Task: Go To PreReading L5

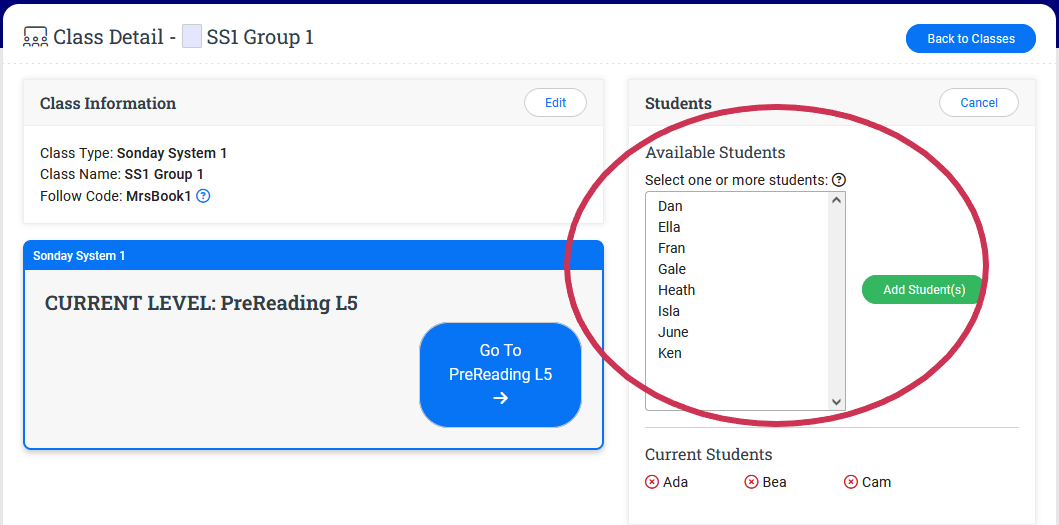Action: [x=500, y=375]
